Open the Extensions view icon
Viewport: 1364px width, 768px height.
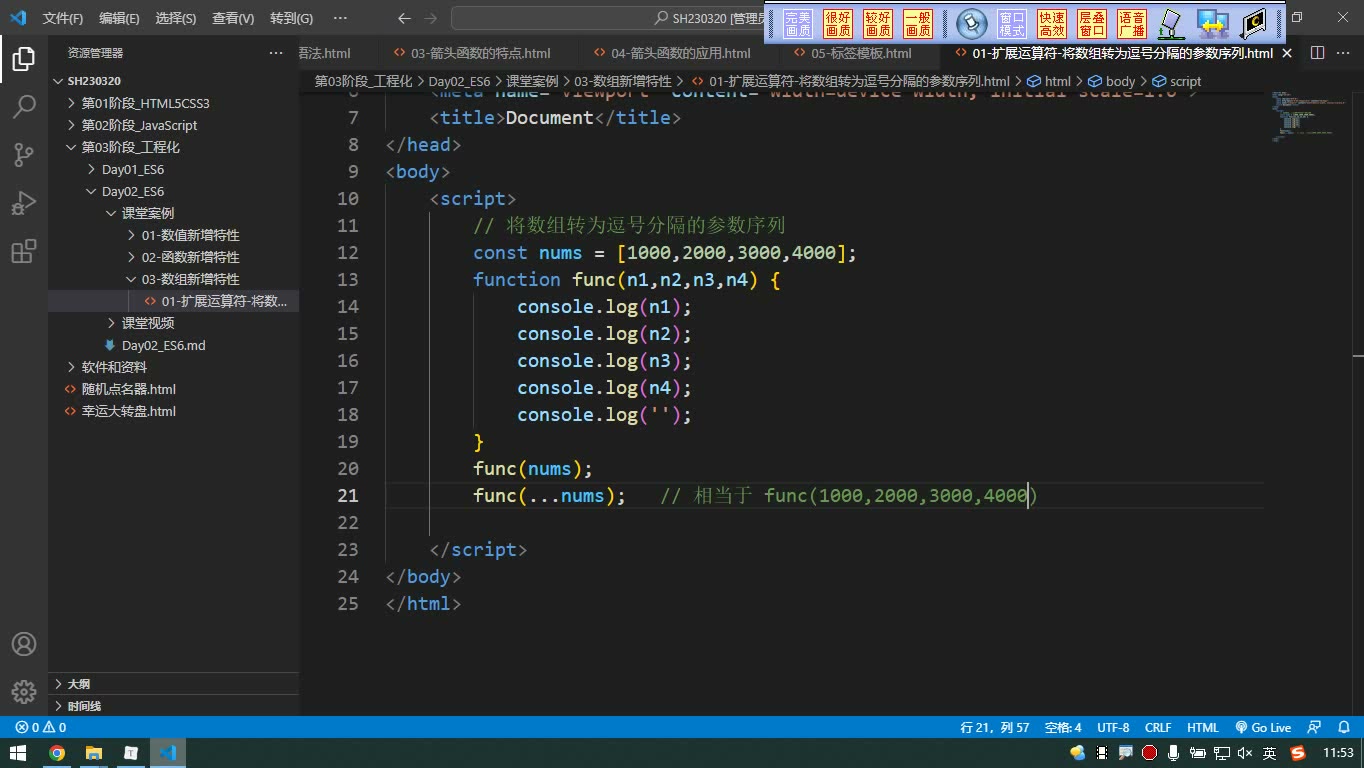[x=24, y=251]
